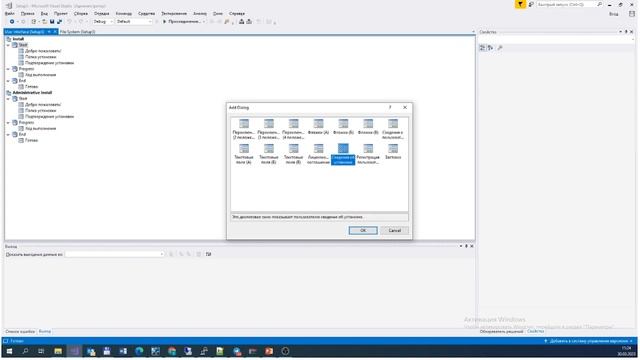Viewport: 640px width, 360px height.
Task: Click the Categorized view icon in Properties panel
Action: (482, 48)
